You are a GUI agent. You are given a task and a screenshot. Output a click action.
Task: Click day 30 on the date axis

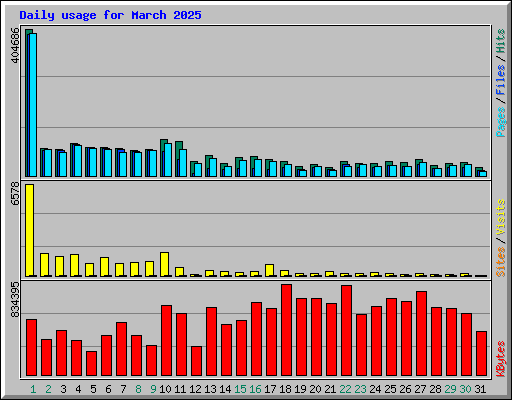click(465, 389)
